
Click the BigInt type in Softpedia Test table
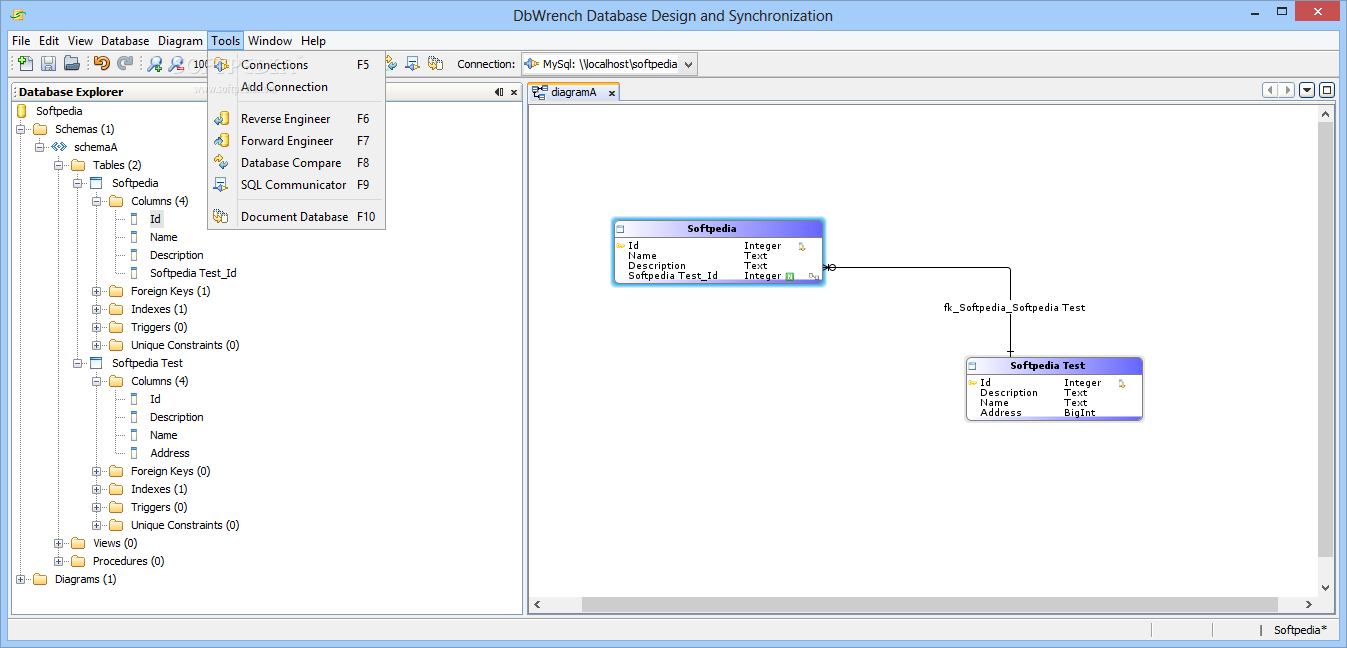coord(1080,413)
